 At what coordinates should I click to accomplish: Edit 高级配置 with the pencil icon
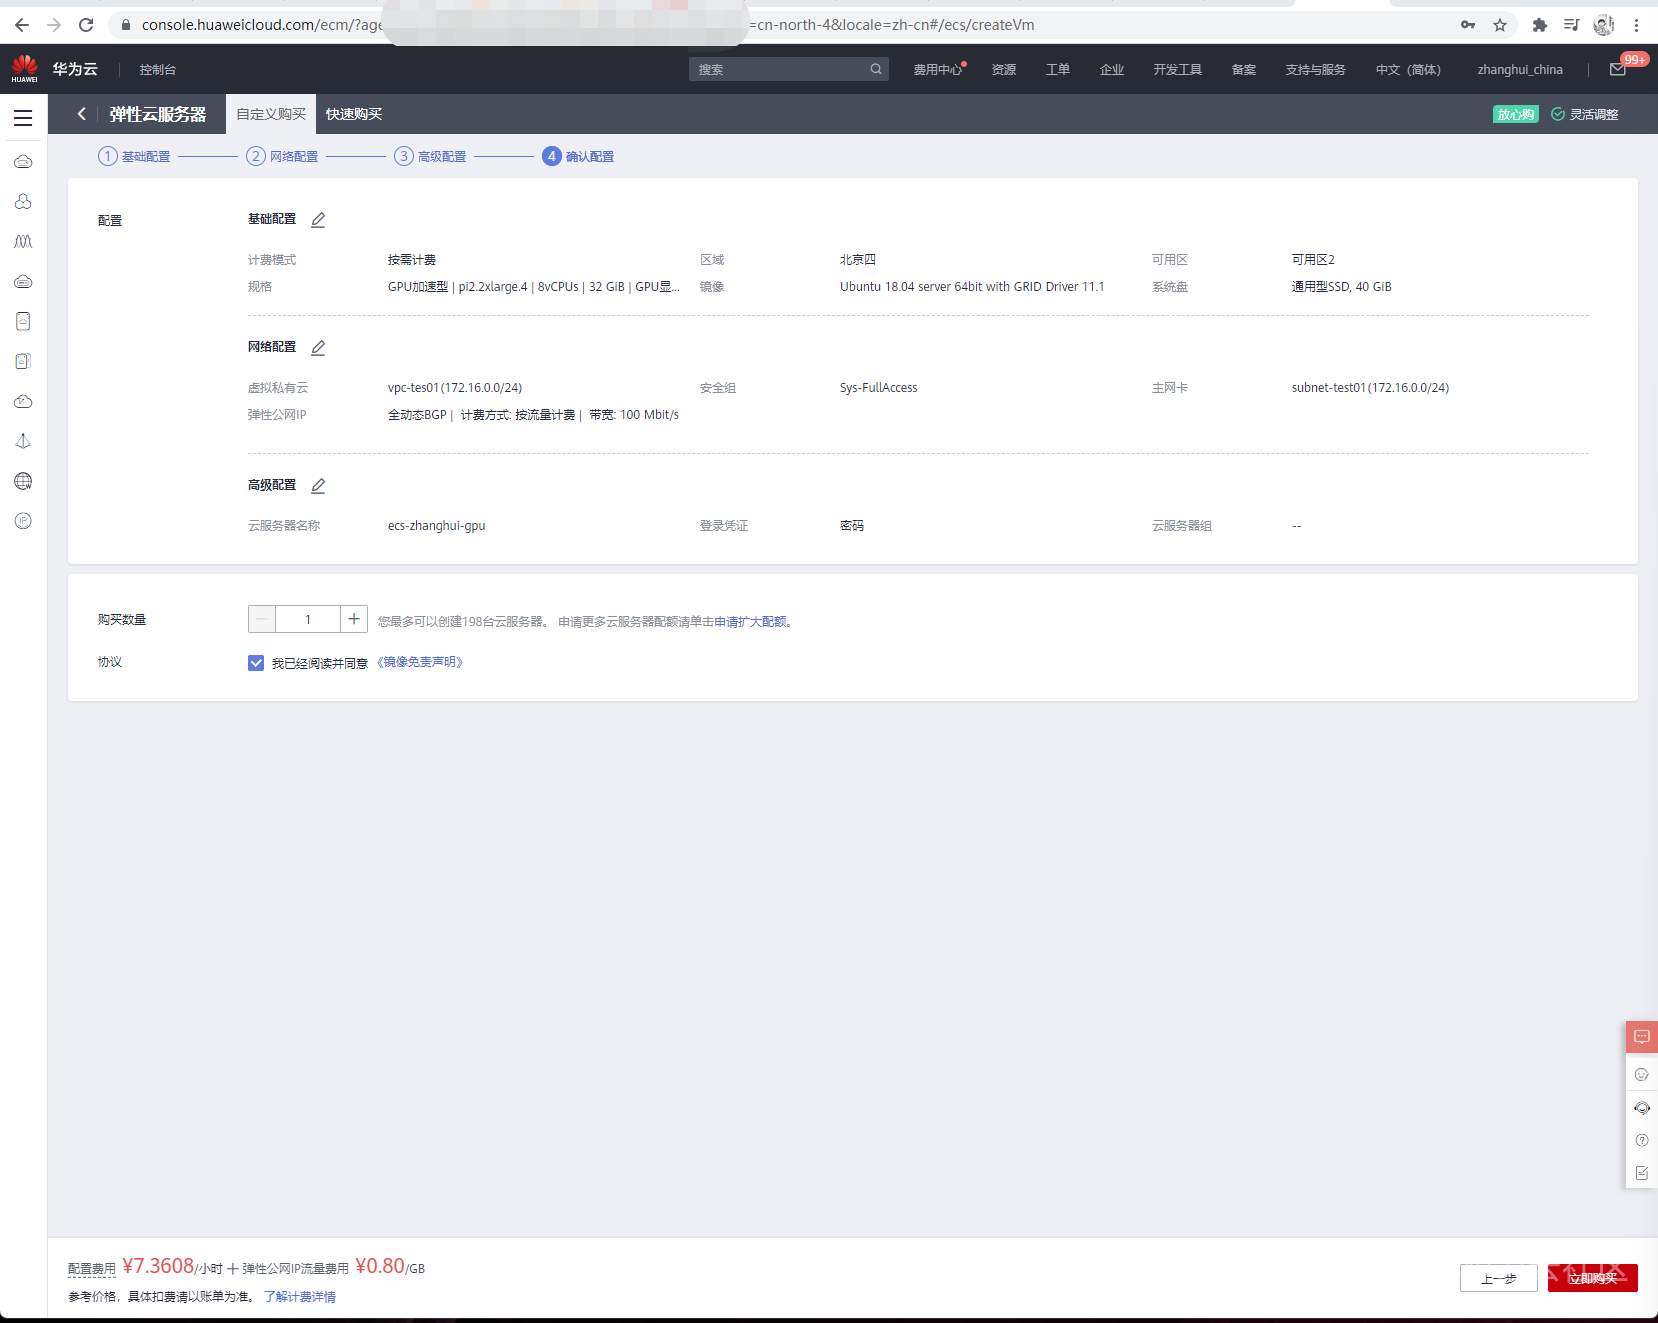pyautogui.click(x=318, y=486)
